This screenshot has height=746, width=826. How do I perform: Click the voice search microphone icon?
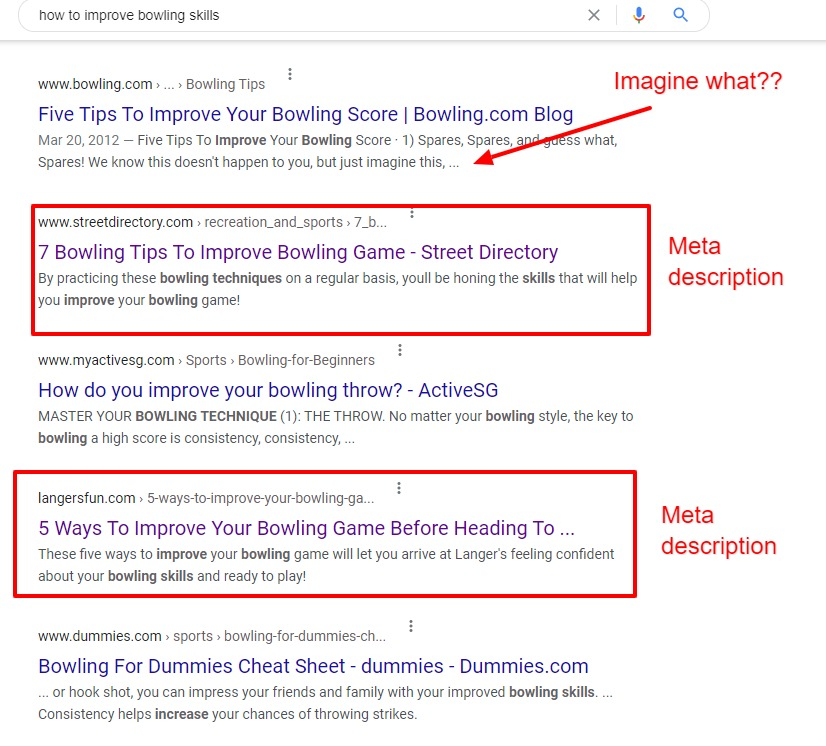point(640,15)
